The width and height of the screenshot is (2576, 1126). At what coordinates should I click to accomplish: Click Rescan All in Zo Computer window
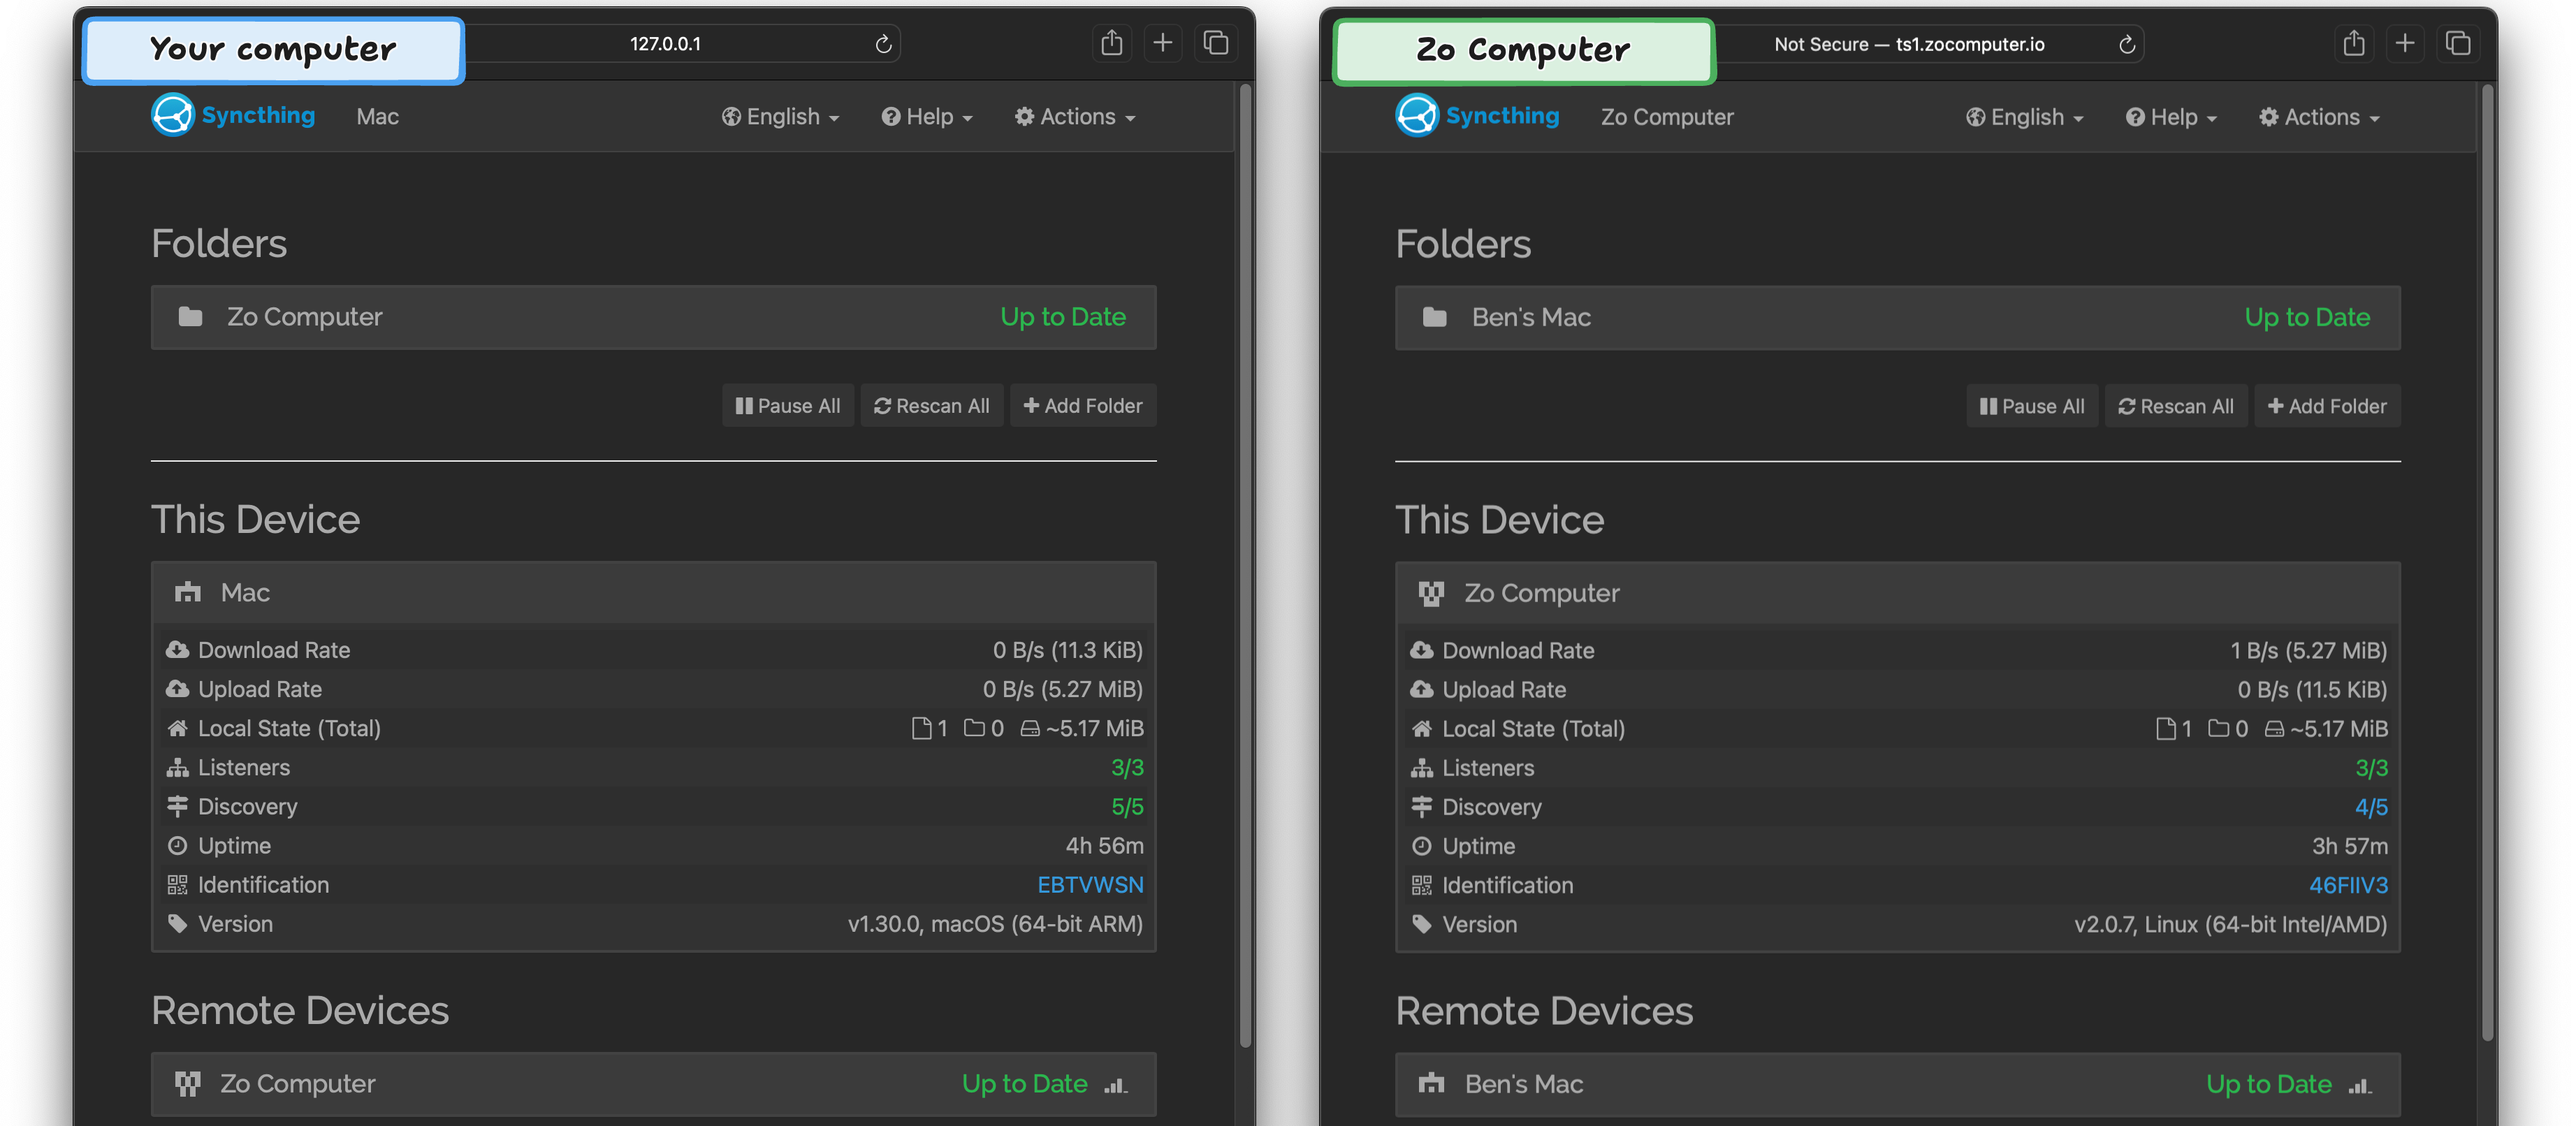click(x=2175, y=406)
